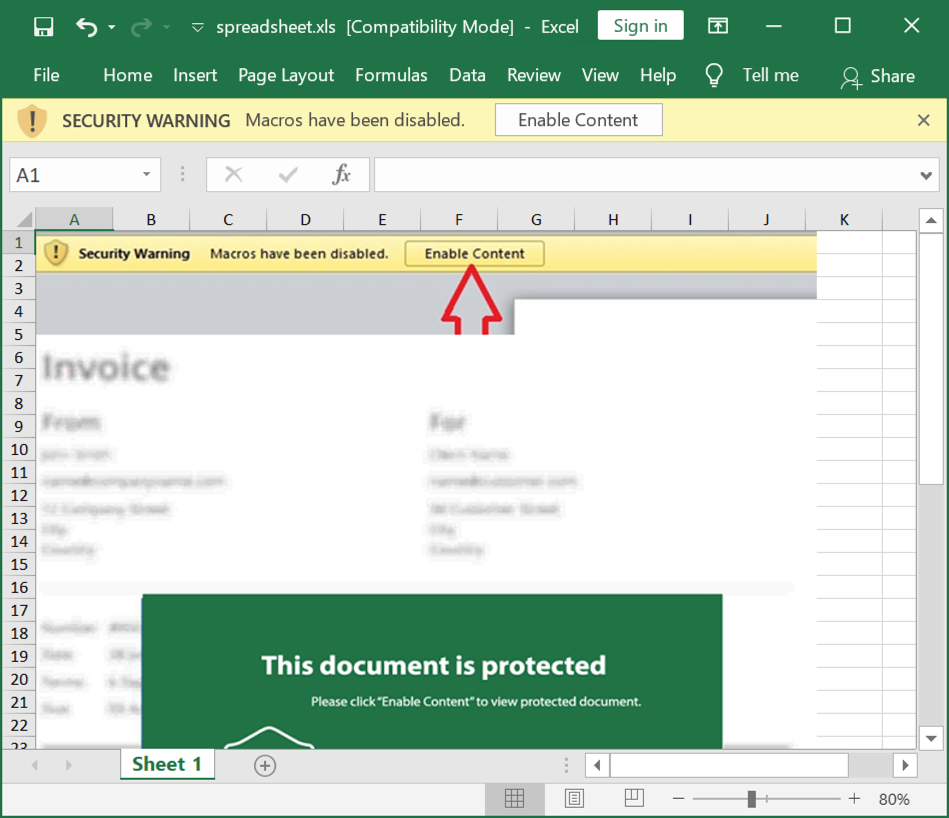Click the up arrow of the vertical scrollbar
949x818 pixels.
tap(931, 220)
